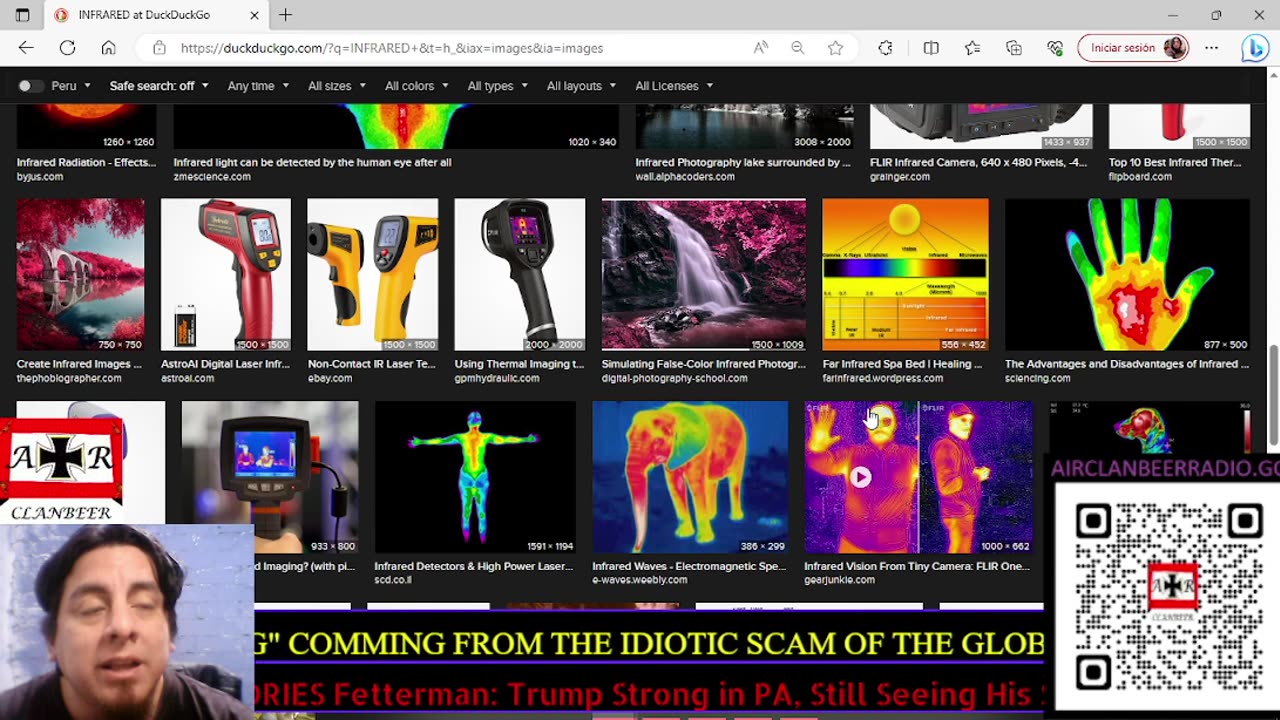Screen dimensions: 1280x720
Task: Open the red AstroAI laser thermometer image
Action: point(226,275)
